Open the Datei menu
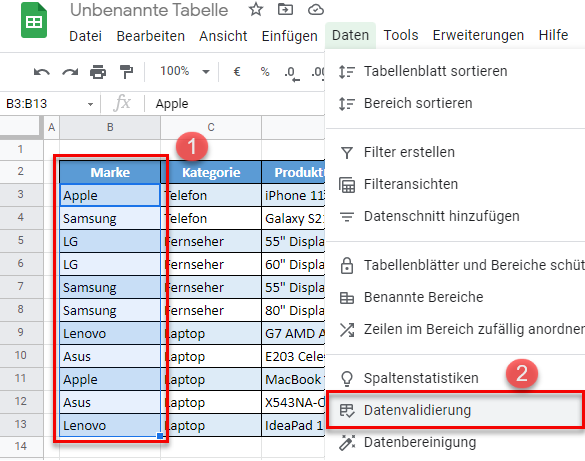Viewport: 585px width, 461px height. (x=85, y=36)
